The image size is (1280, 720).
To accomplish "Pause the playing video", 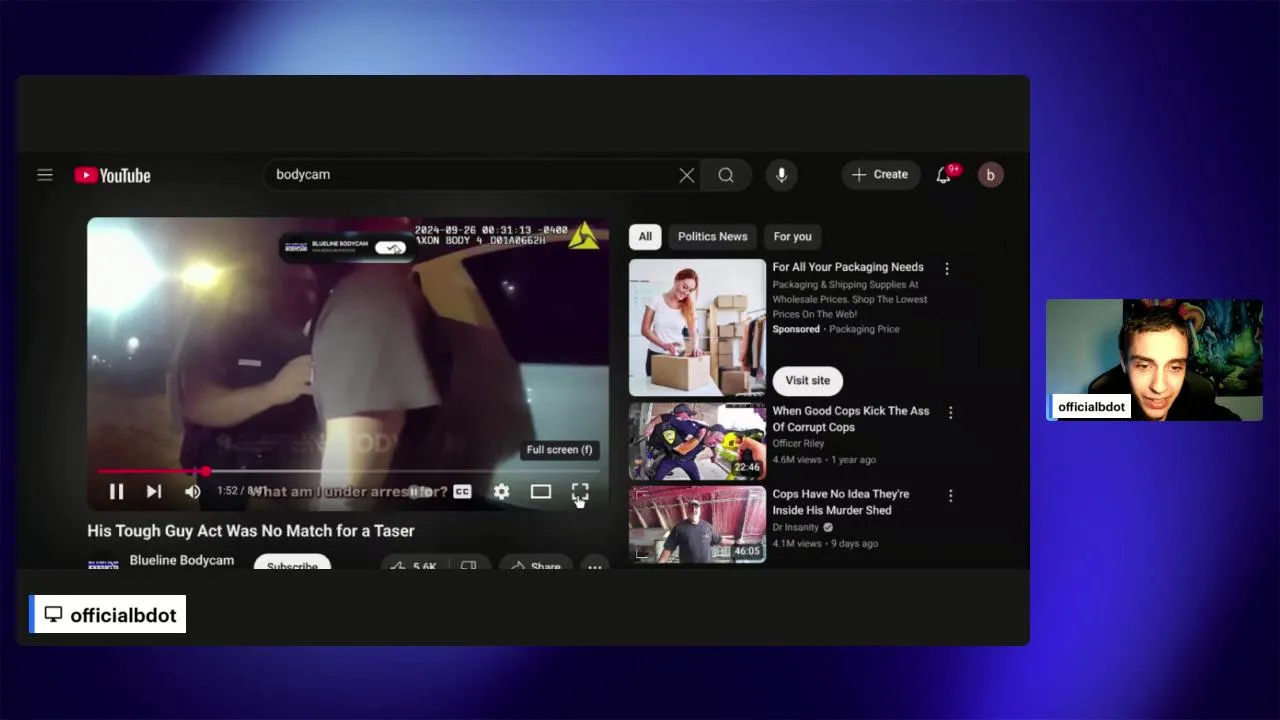I will click(116, 492).
